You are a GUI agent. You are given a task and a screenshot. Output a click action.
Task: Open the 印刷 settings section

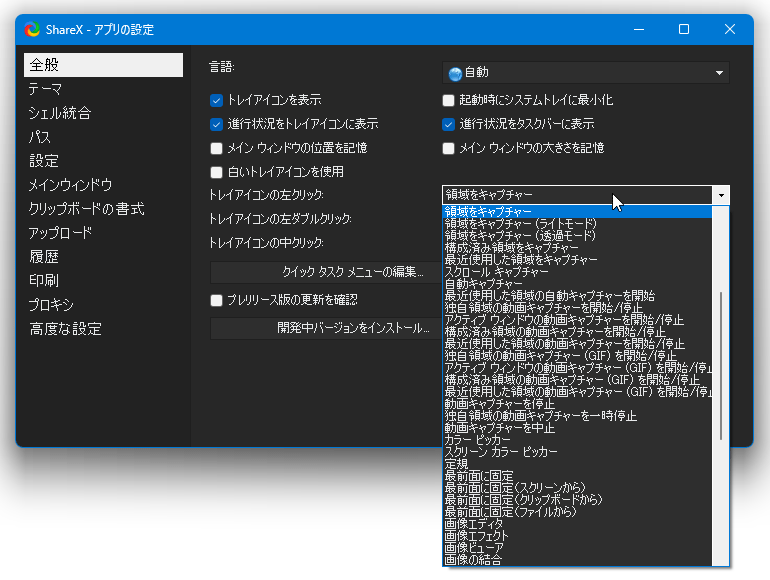[44, 280]
